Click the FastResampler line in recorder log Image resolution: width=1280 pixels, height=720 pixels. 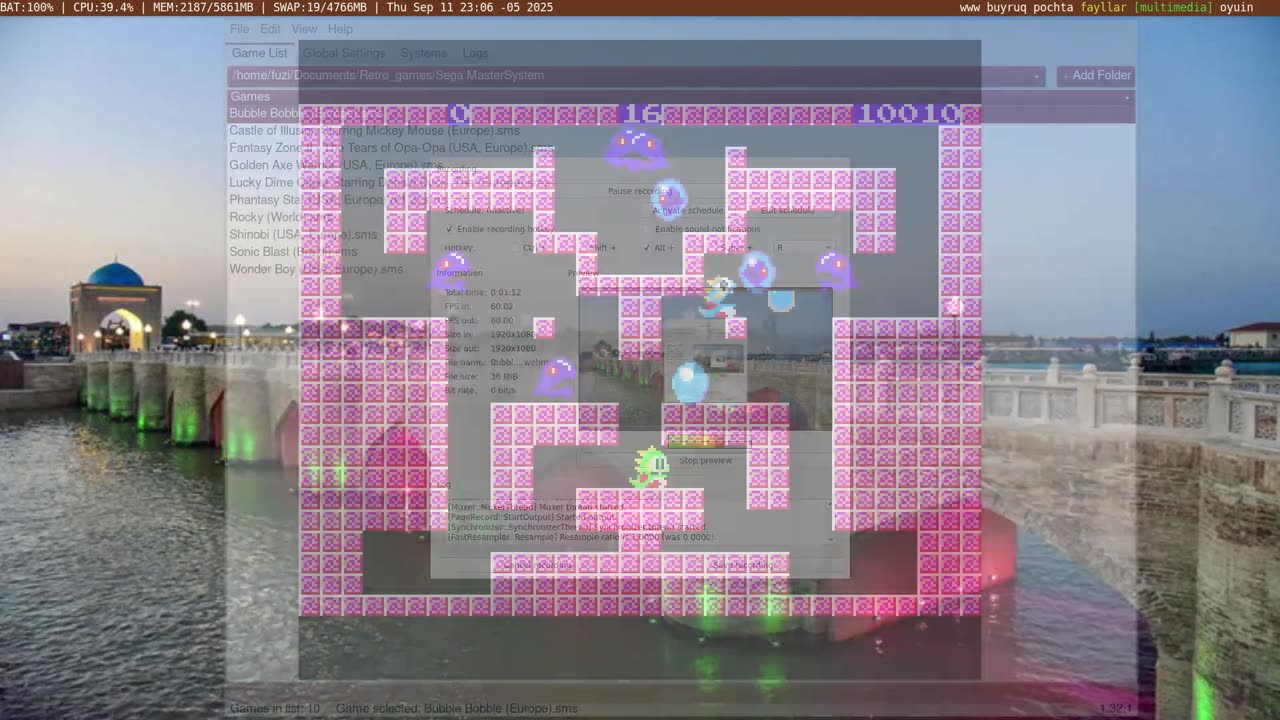pyautogui.click(x=580, y=537)
